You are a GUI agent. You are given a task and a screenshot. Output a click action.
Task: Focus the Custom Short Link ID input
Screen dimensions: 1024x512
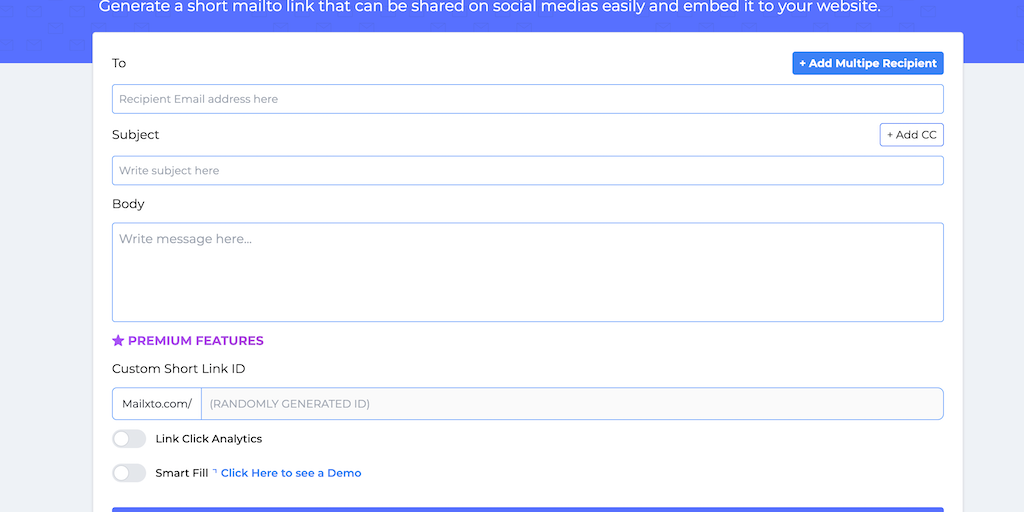click(x=571, y=404)
